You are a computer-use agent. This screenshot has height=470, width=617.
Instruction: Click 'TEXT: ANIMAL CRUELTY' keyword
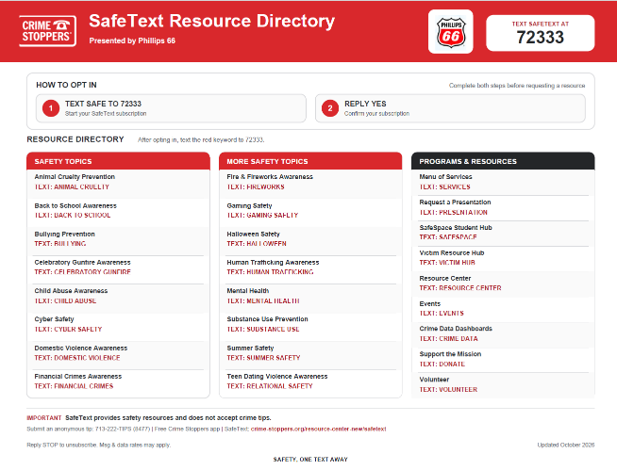point(72,187)
